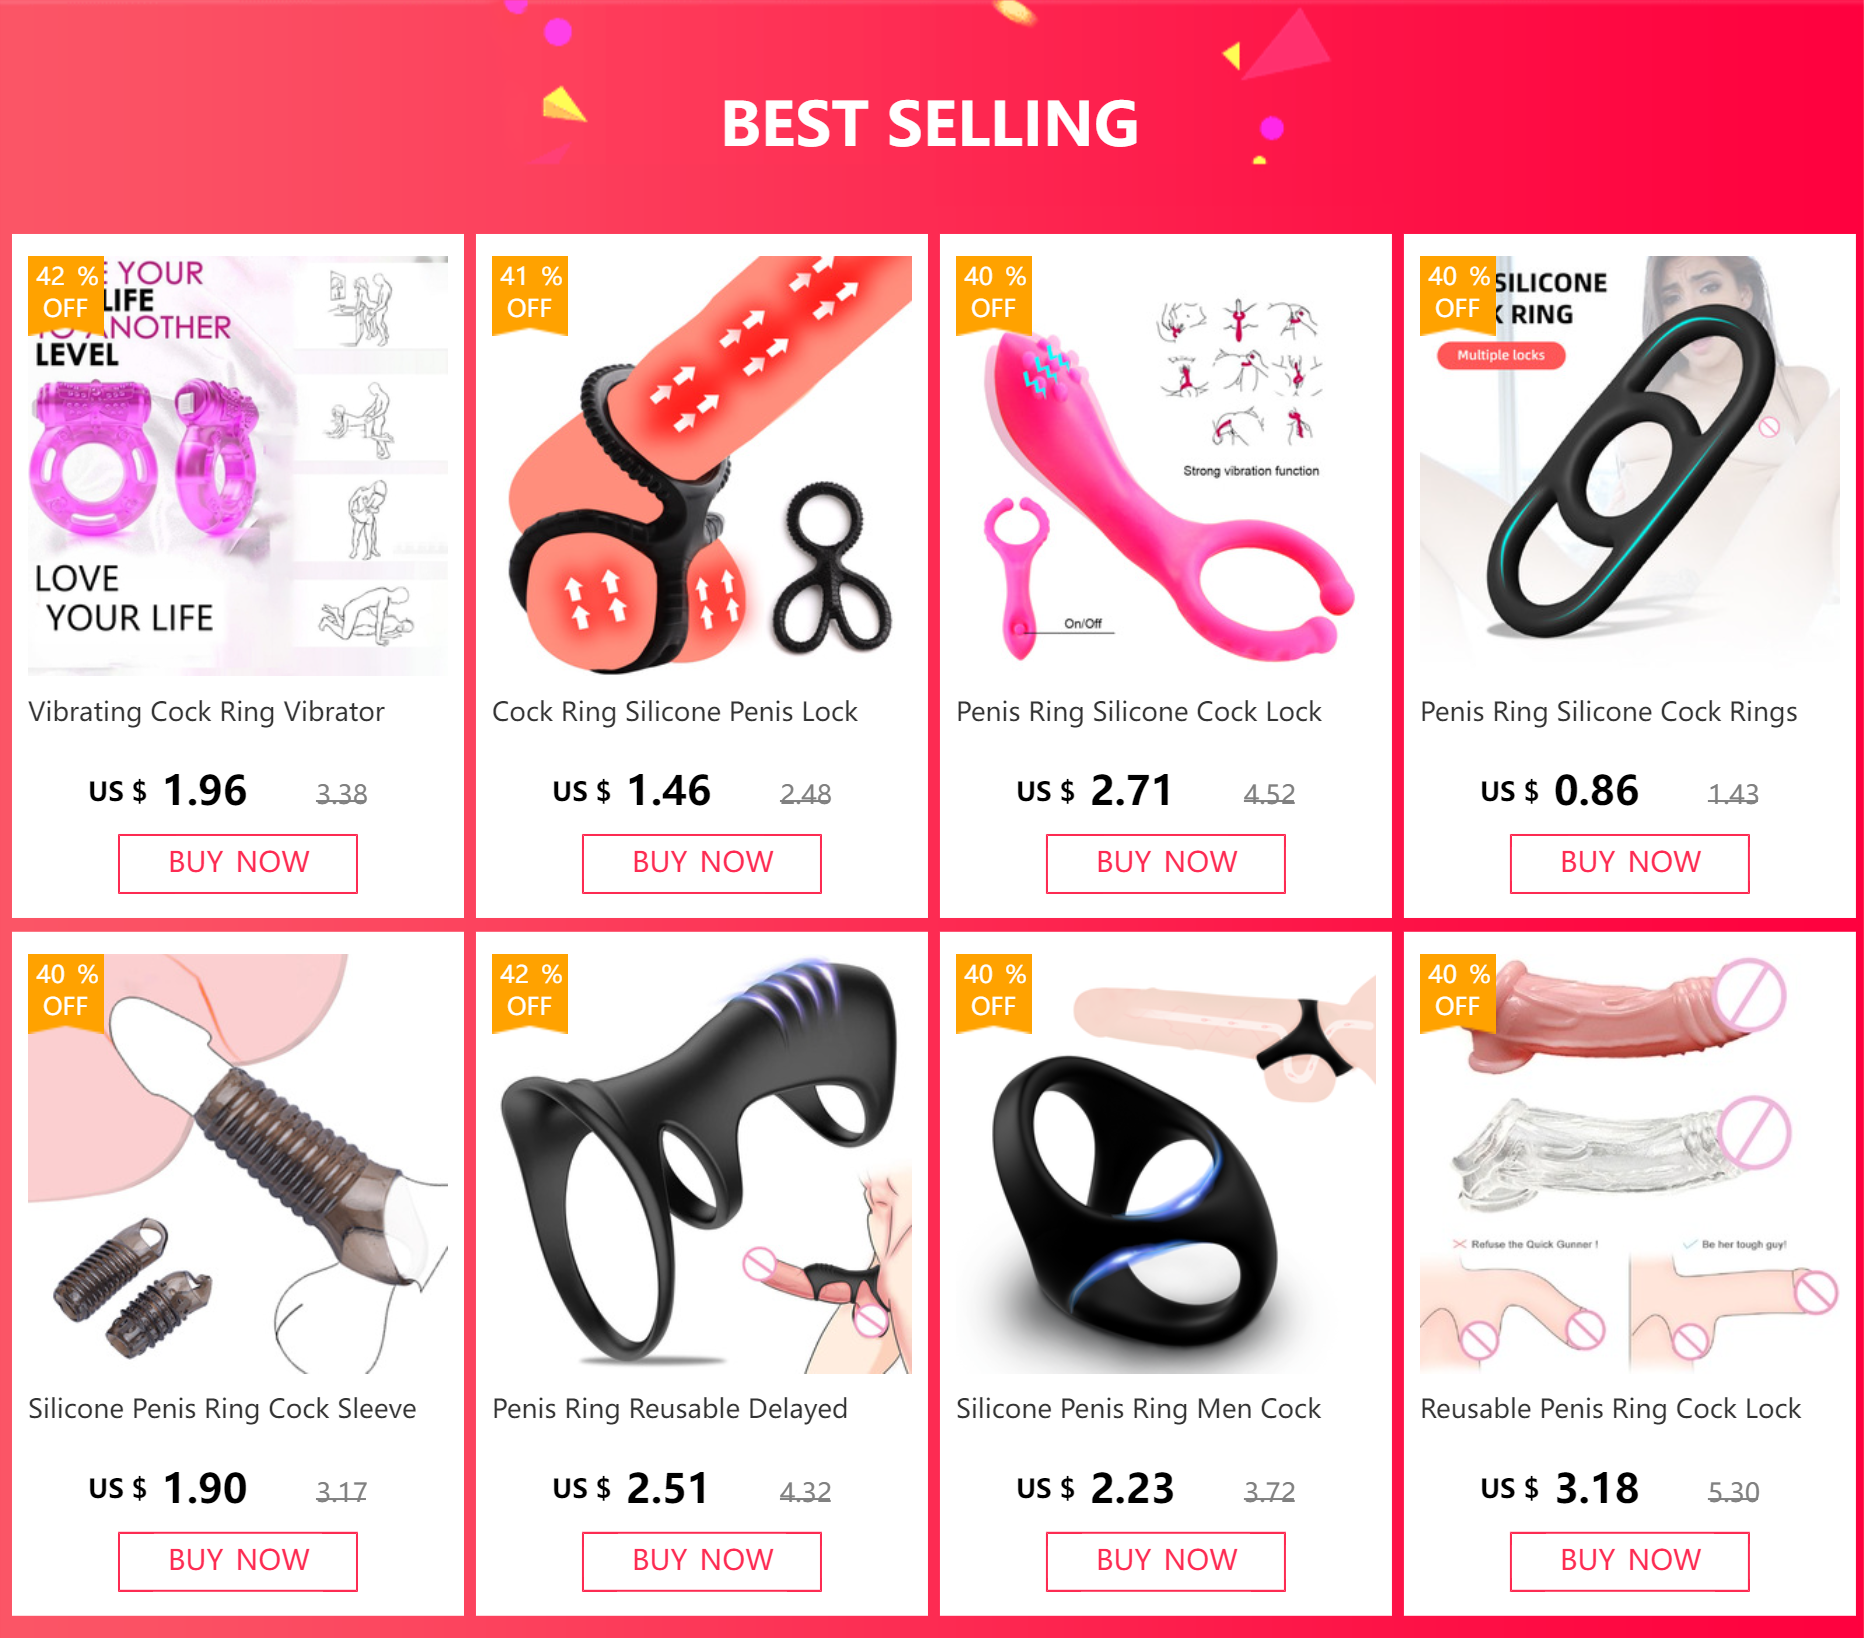Open the ribbed grey sleeve product image
The height and width of the screenshot is (1638, 1864).
point(238,1164)
